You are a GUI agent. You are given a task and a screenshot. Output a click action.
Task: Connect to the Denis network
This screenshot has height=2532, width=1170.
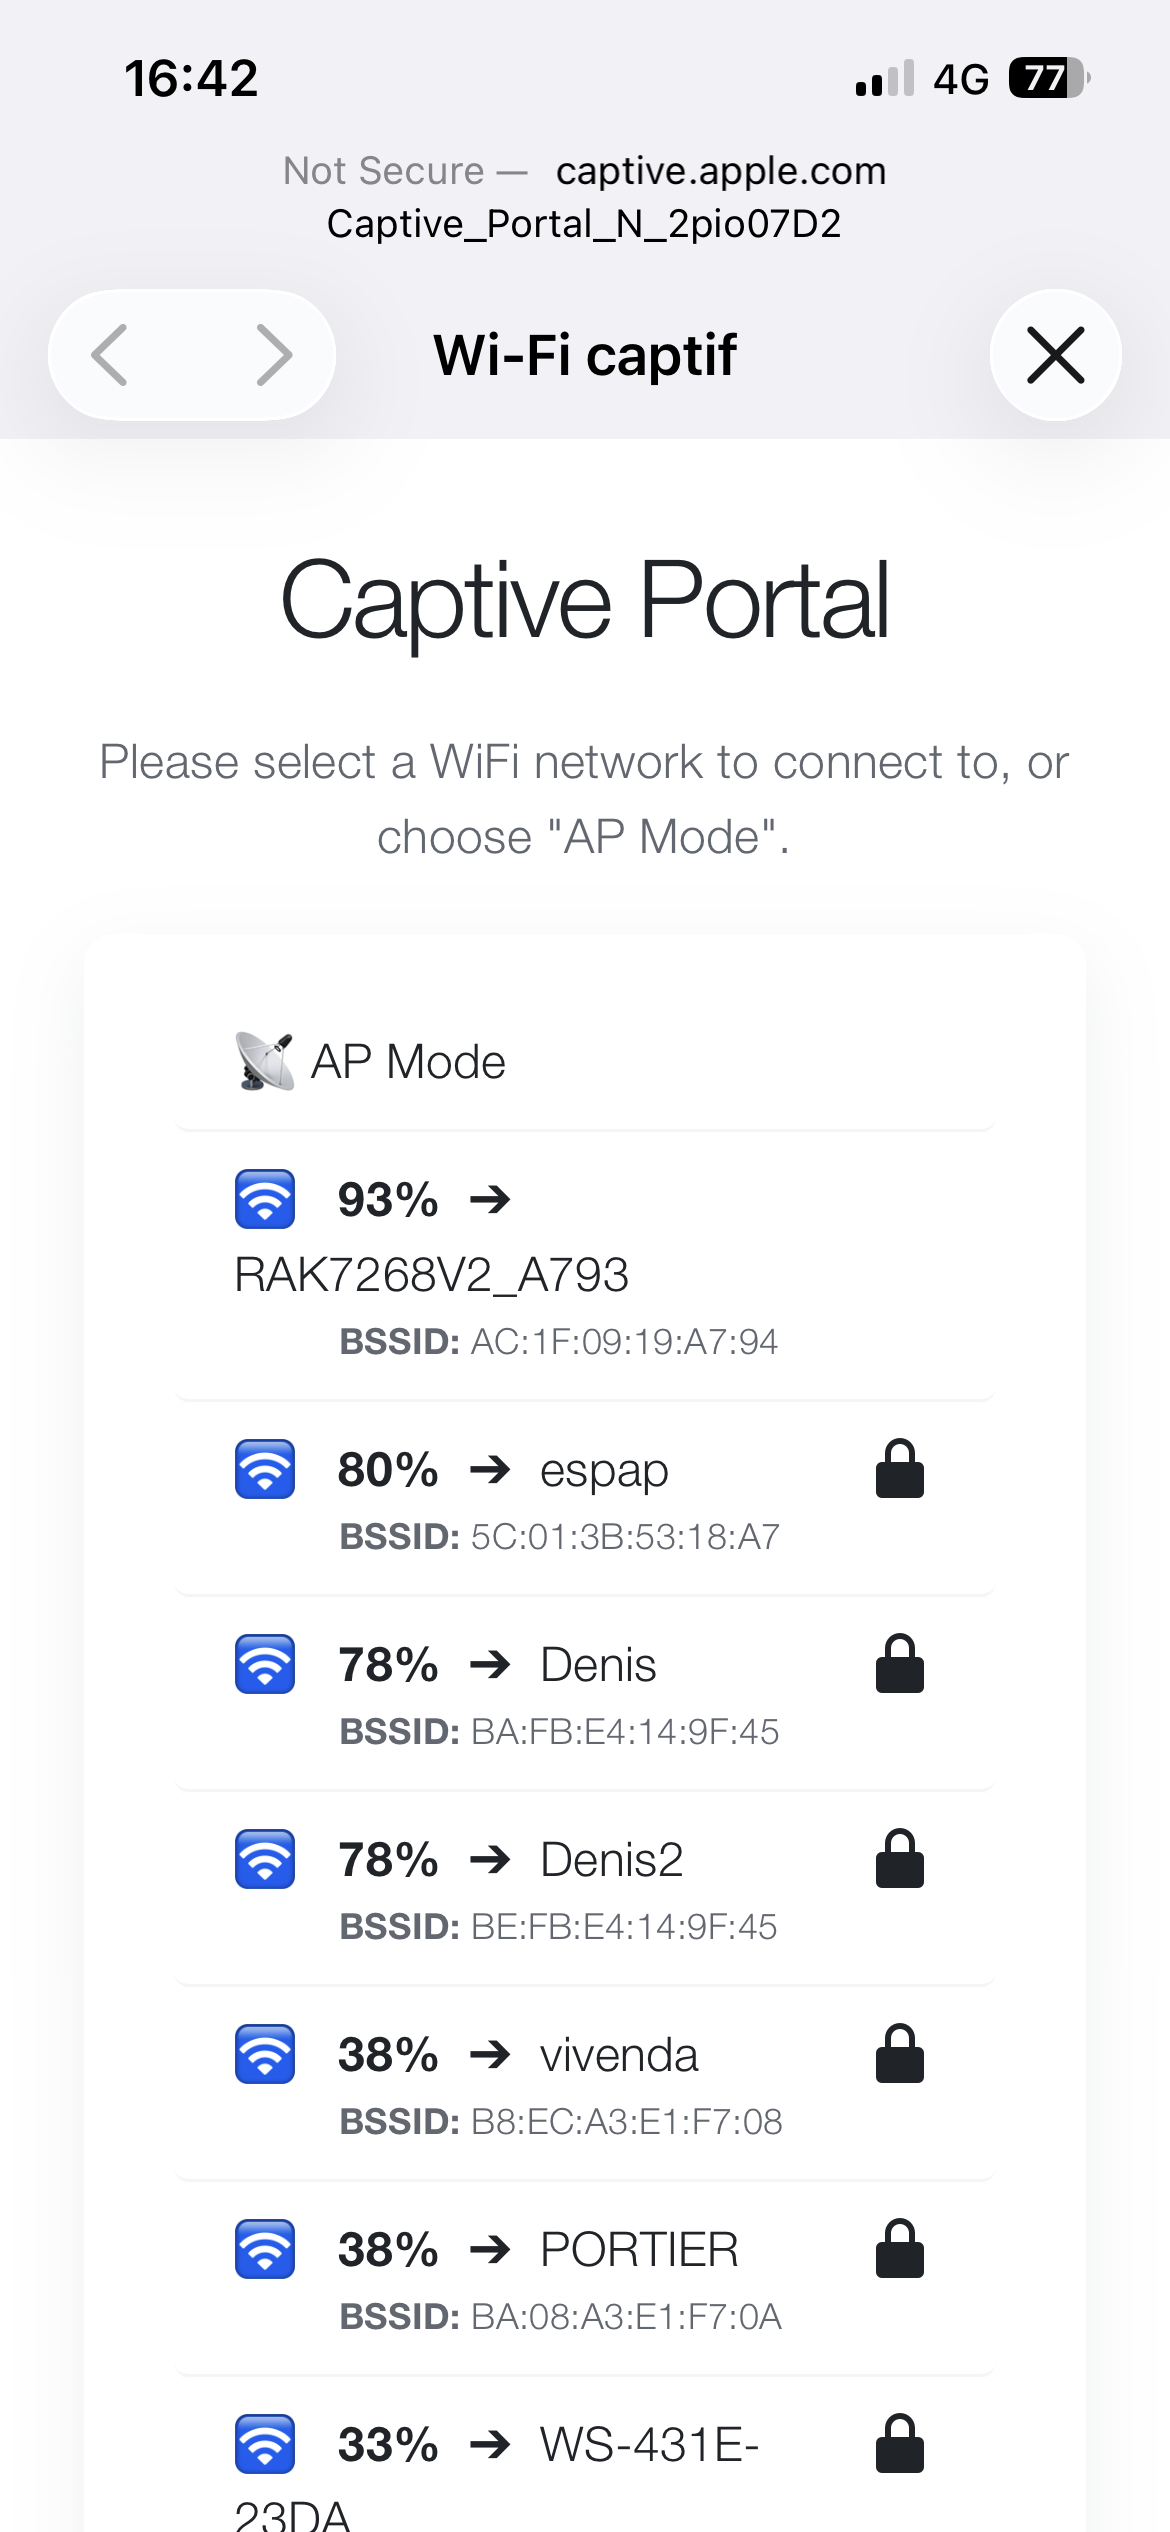tap(598, 1665)
